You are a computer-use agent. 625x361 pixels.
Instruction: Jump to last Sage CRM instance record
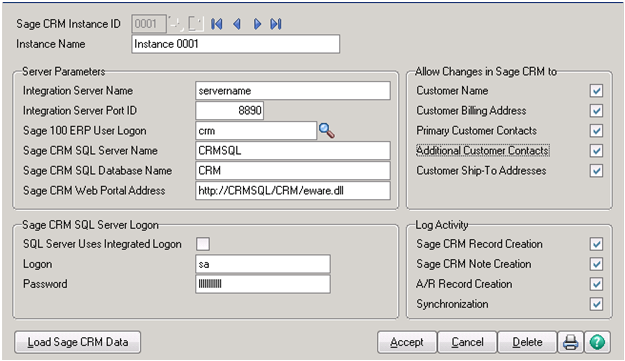tap(276, 24)
